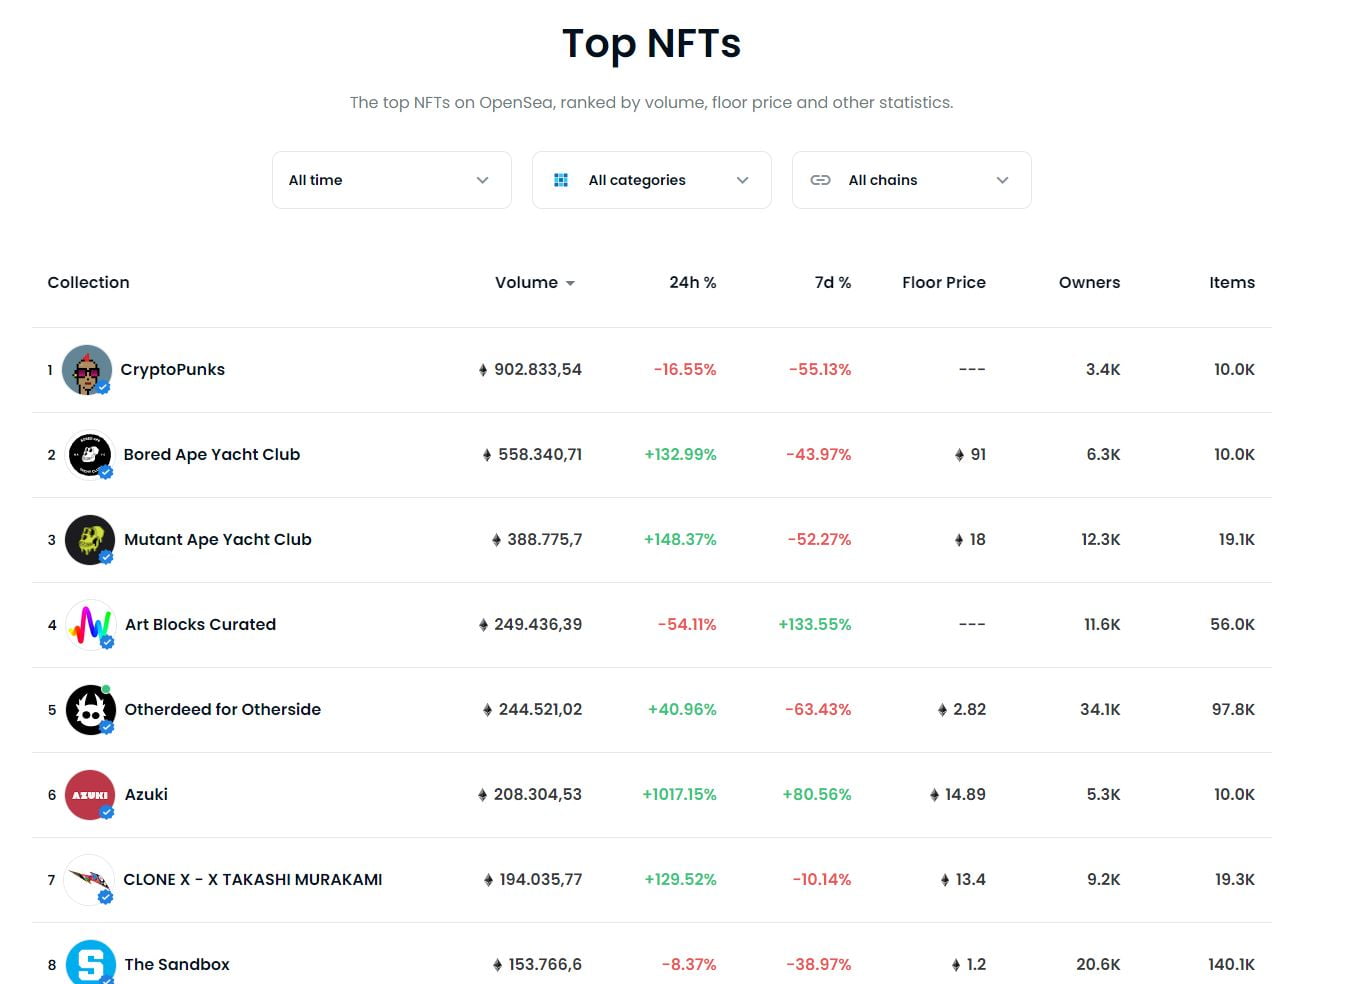Click the ETH icon beside floor price 91

960,455
